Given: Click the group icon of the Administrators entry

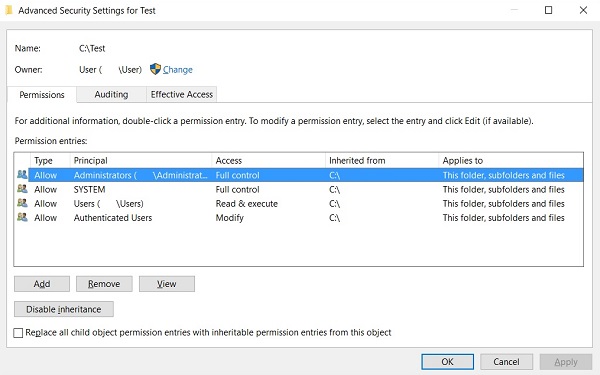Looking at the screenshot, I should [x=22, y=175].
